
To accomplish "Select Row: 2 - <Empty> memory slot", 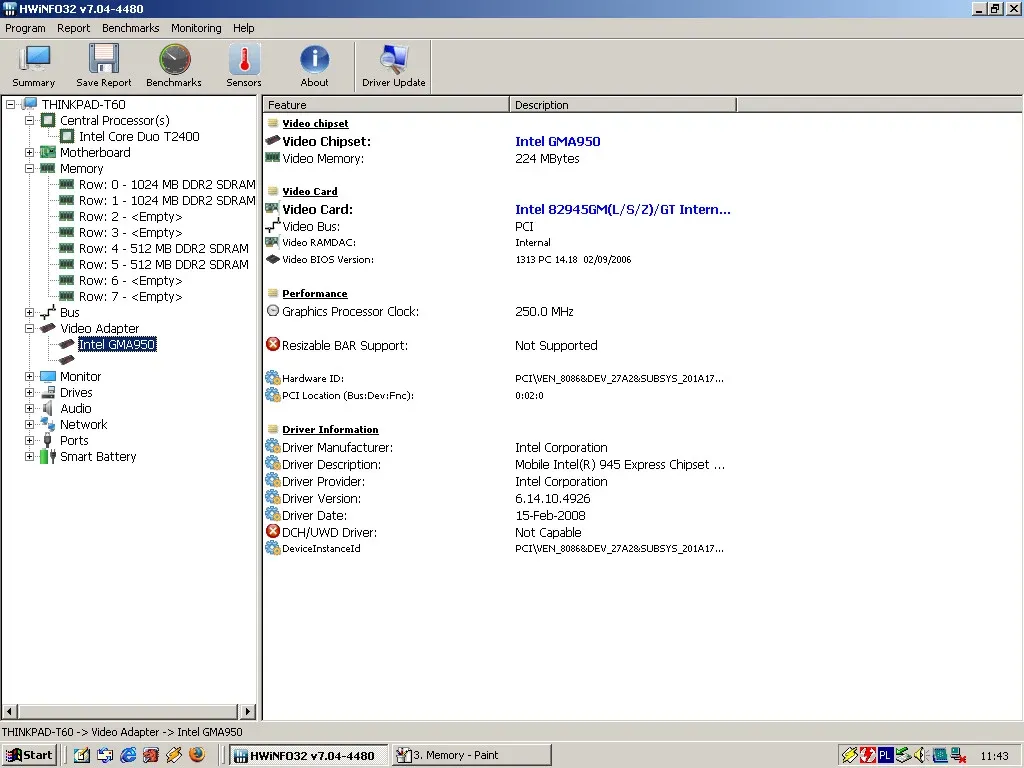I will pos(131,216).
